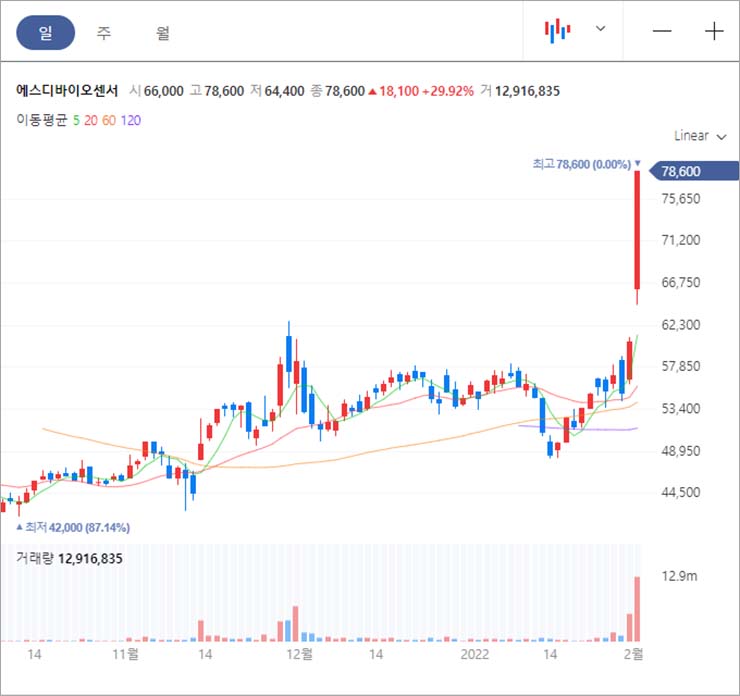This screenshot has height=696, width=740.
Task: Click the 2022 date axis label
Action: coord(475,654)
